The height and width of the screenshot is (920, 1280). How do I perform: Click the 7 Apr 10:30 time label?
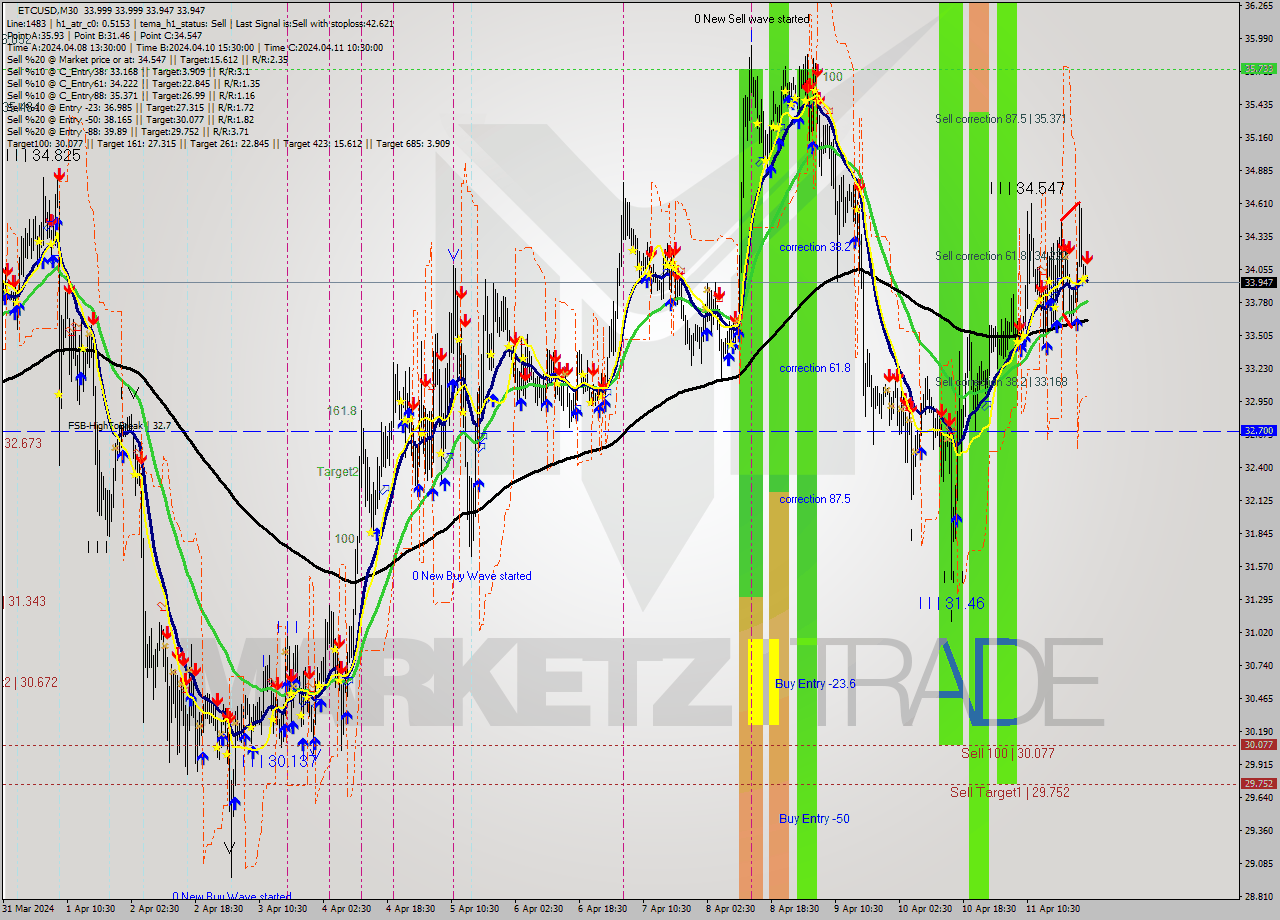[x=666, y=909]
